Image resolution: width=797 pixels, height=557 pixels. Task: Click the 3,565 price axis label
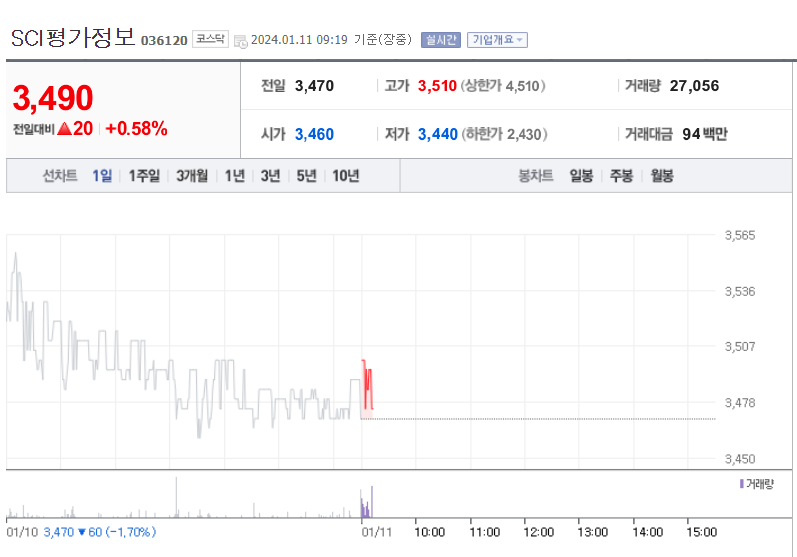(740, 235)
